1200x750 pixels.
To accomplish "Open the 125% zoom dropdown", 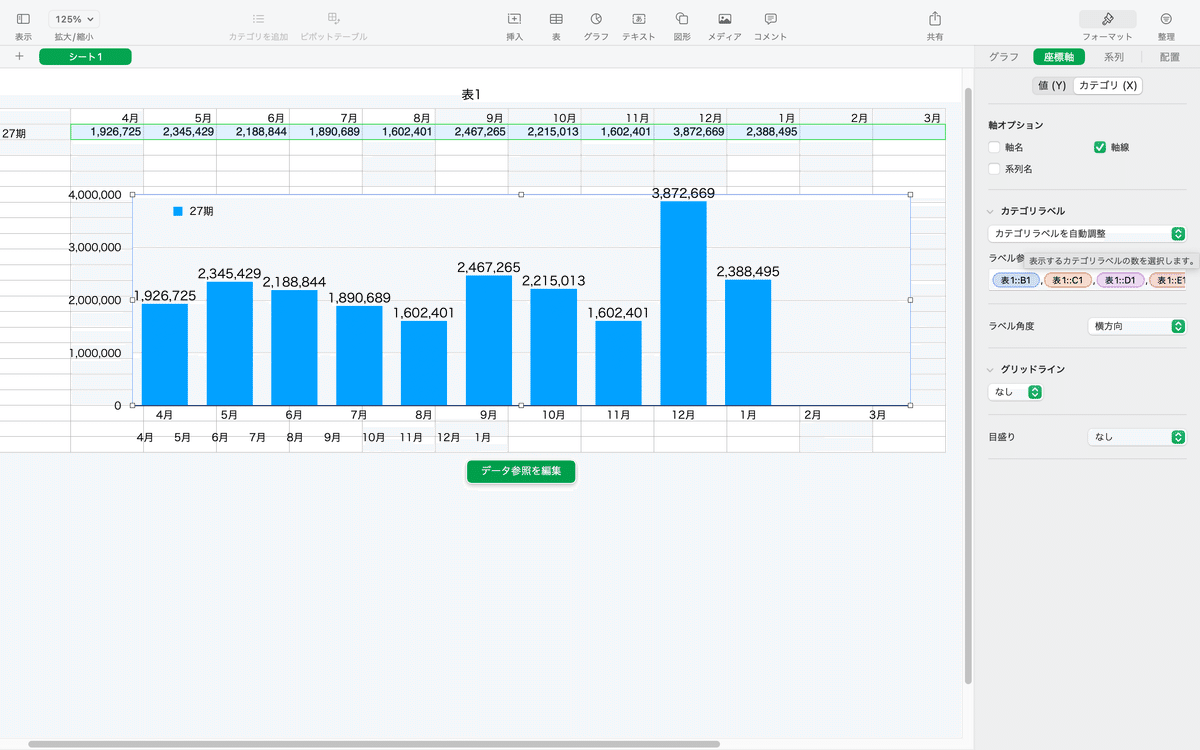I will tap(75, 19).
